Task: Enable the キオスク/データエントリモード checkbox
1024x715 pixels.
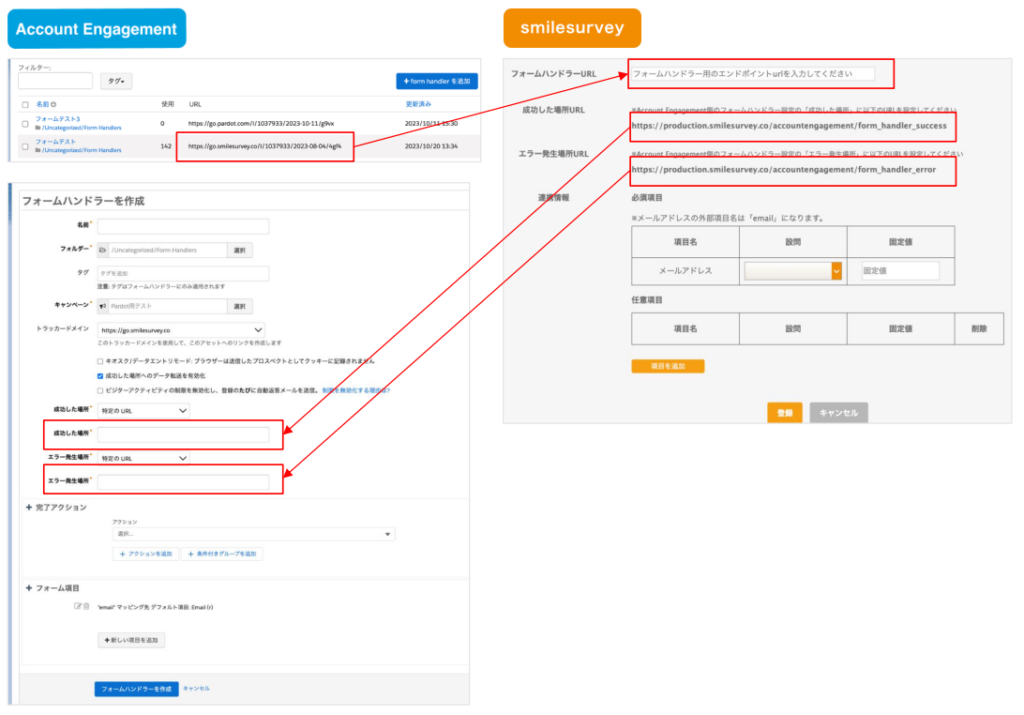Action: [100, 361]
